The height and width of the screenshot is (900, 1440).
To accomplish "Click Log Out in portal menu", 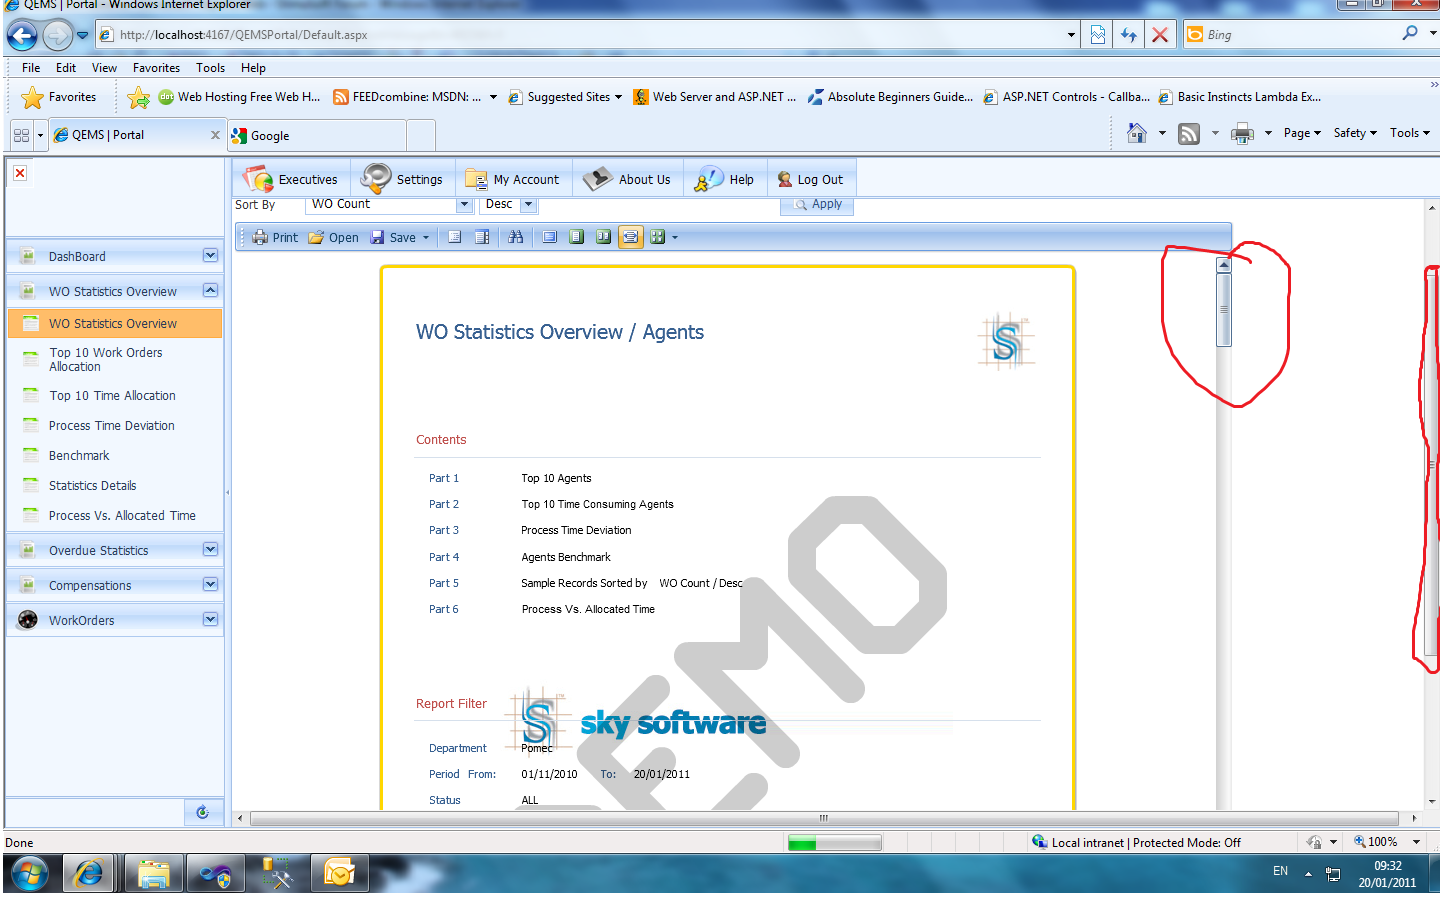I will (x=812, y=179).
